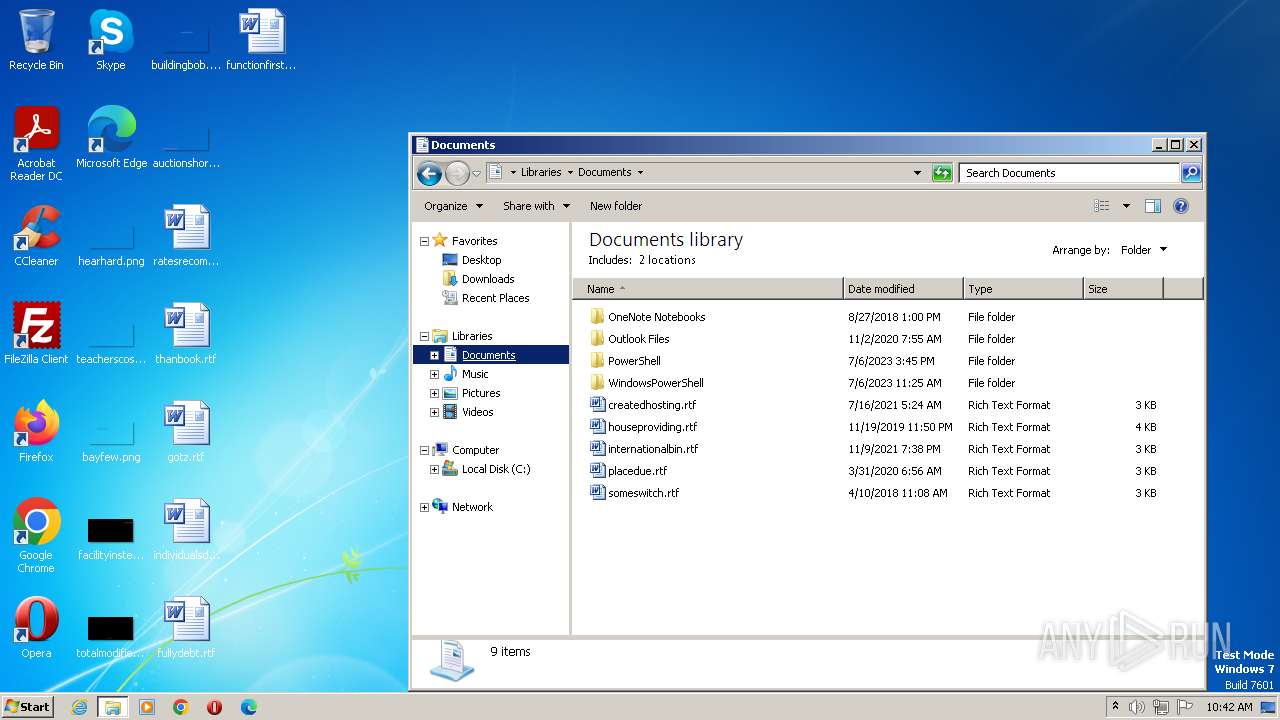Show hidden tray icons arrow
Image resolution: width=1280 pixels, height=720 pixels.
click(x=1115, y=706)
